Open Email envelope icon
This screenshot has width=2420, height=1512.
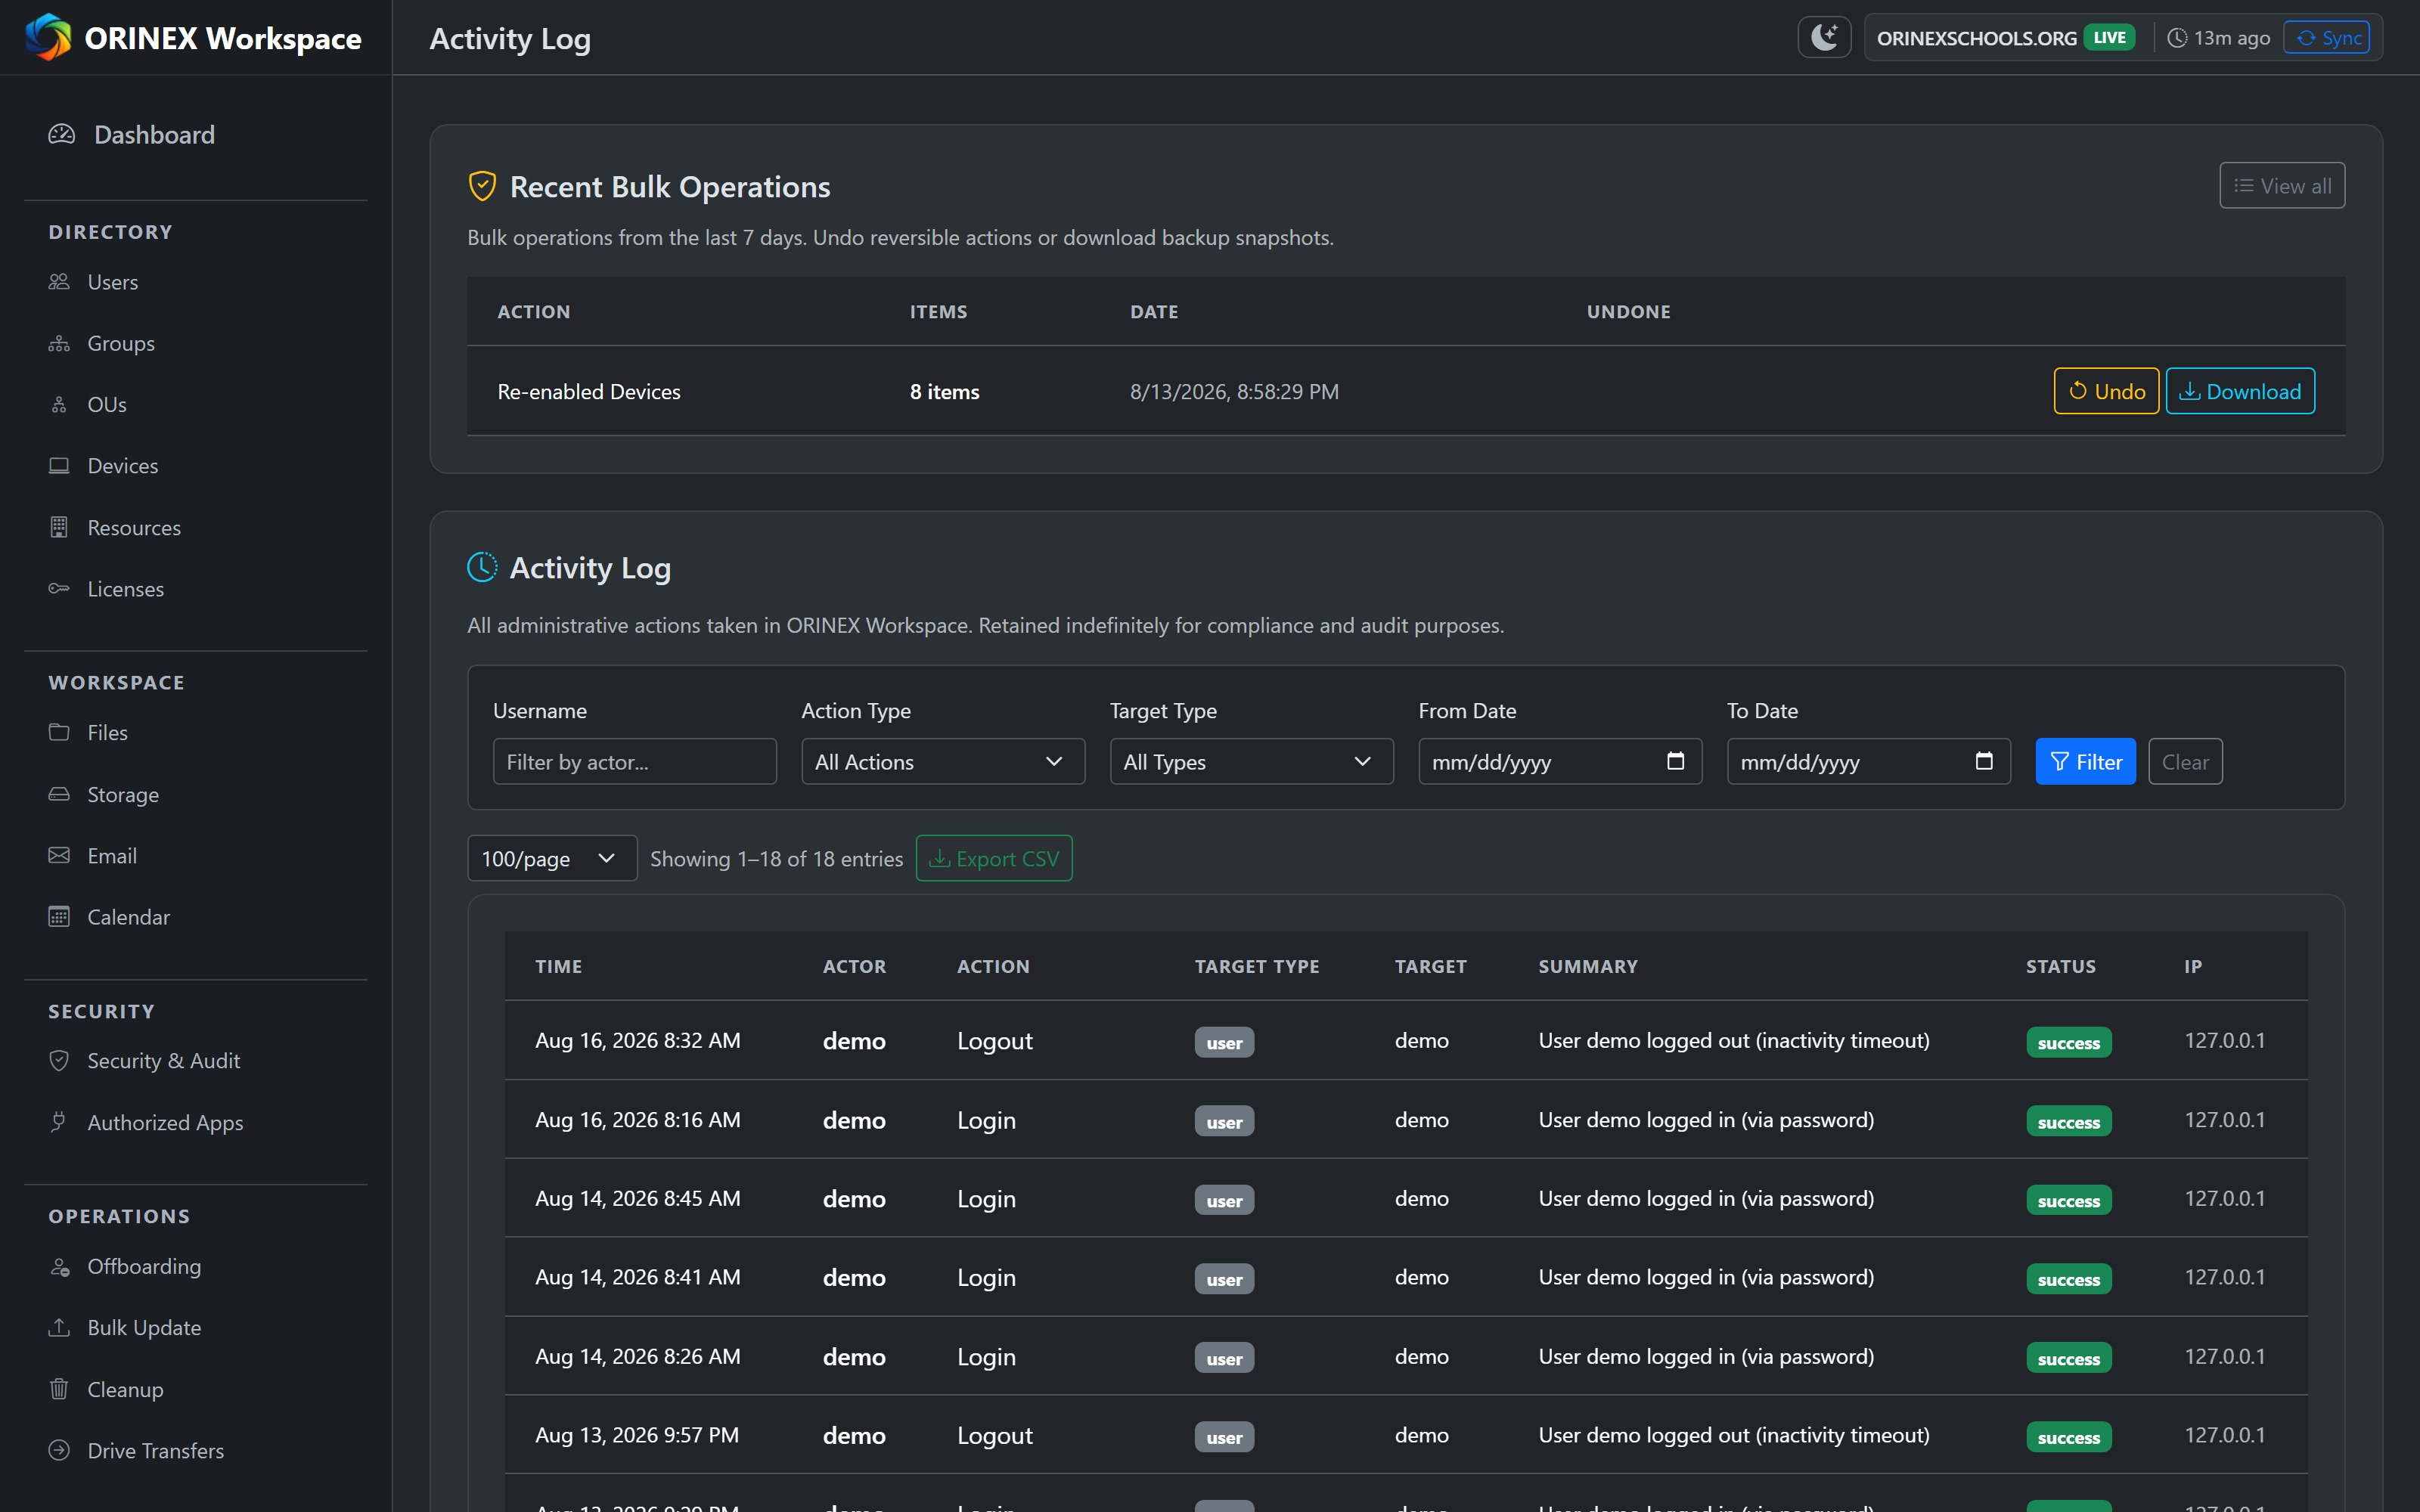click(x=59, y=855)
